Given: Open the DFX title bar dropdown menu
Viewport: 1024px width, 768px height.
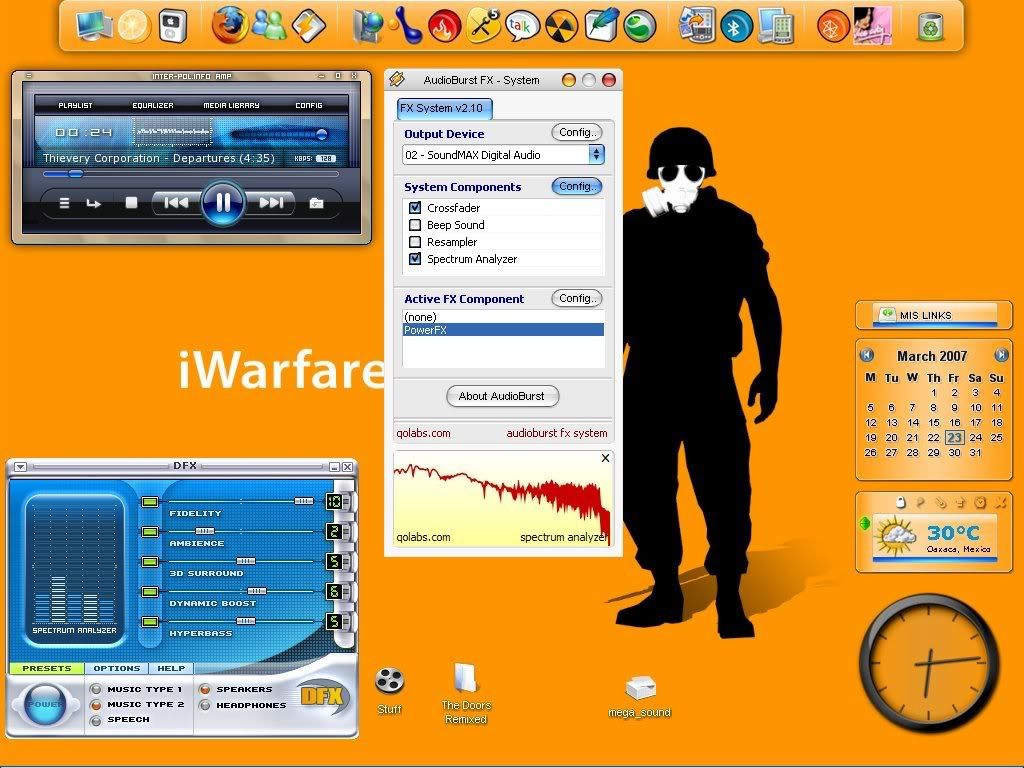Looking at the screenshot, I should click(20, 466).
